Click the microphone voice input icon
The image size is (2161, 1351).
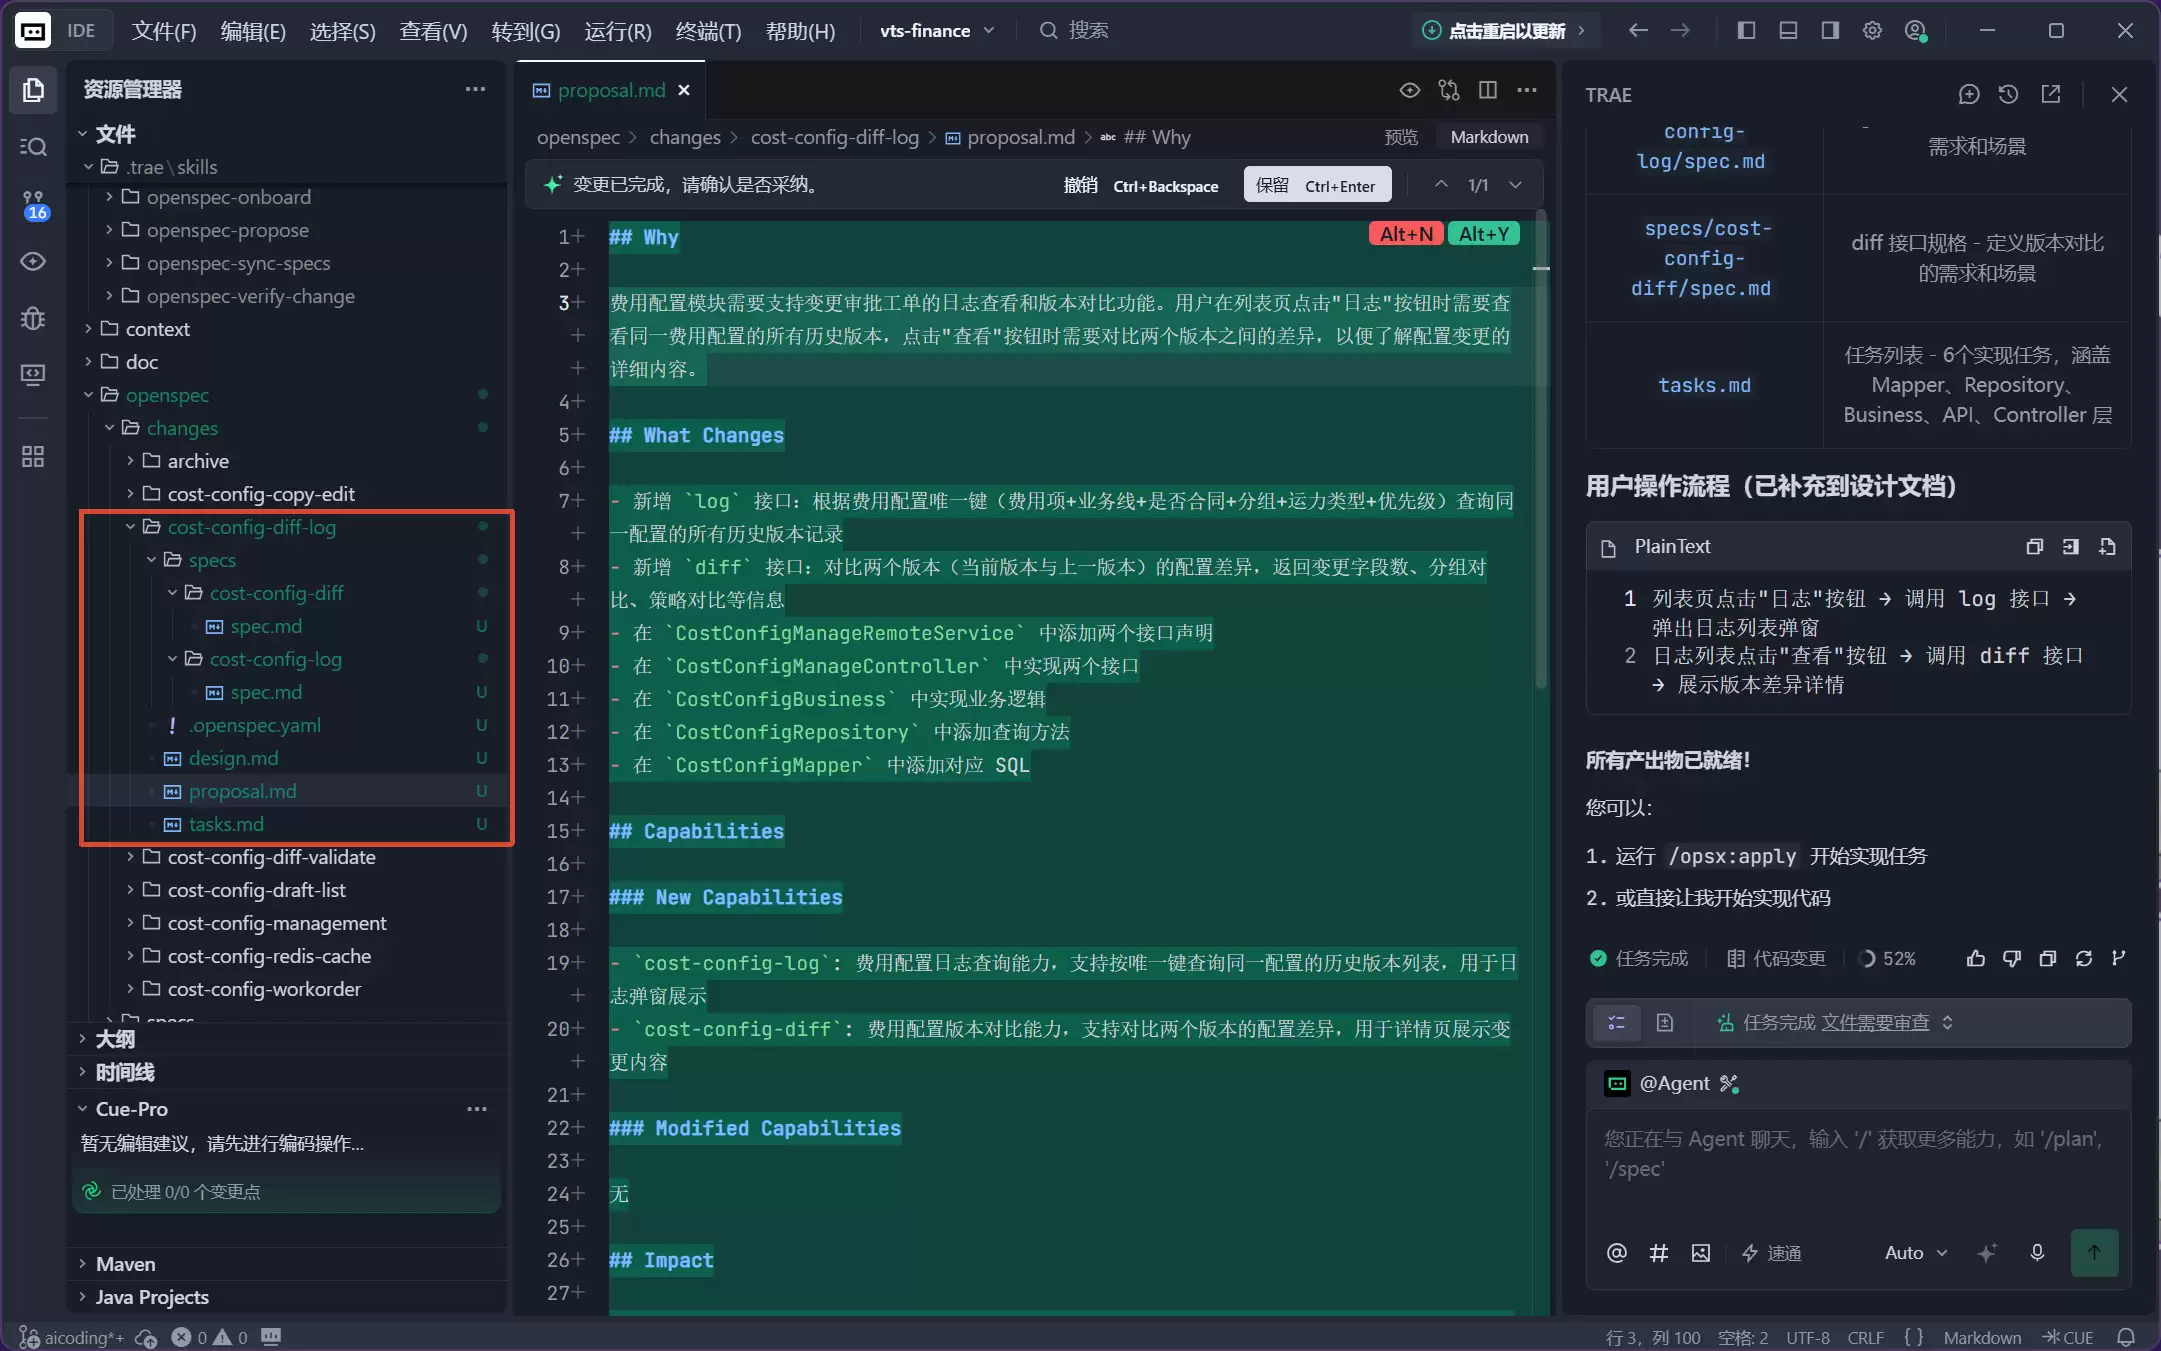[x=2036, y=1253]
